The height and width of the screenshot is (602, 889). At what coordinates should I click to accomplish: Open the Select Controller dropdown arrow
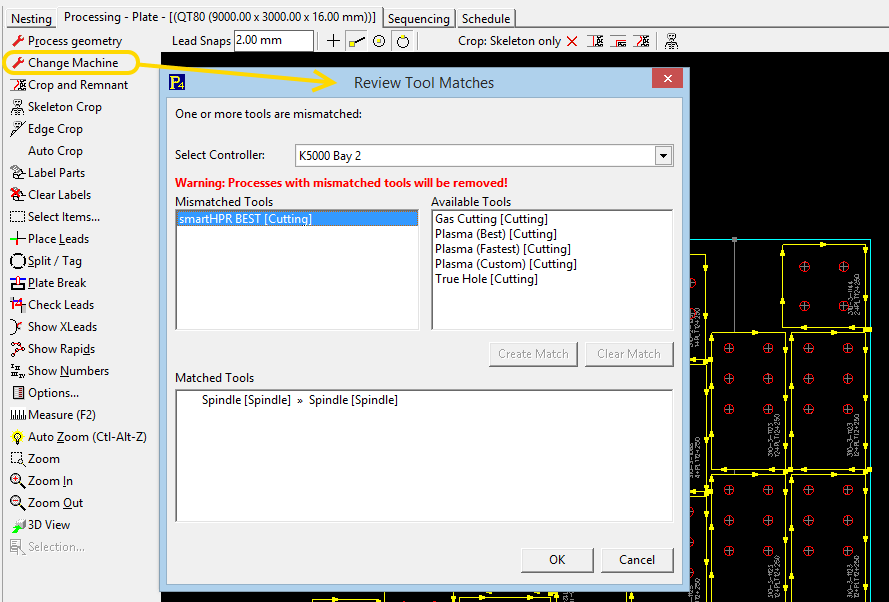pos(663,155)
